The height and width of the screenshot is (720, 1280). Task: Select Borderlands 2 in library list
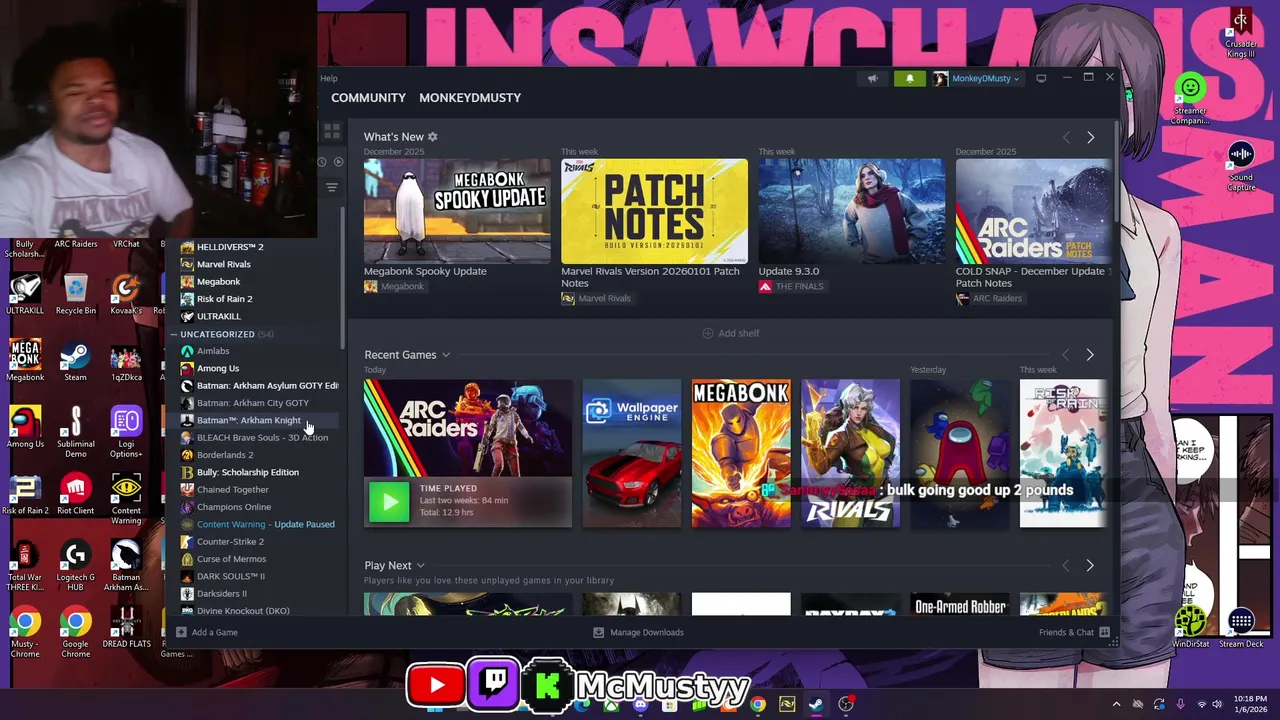click(225, 455)
